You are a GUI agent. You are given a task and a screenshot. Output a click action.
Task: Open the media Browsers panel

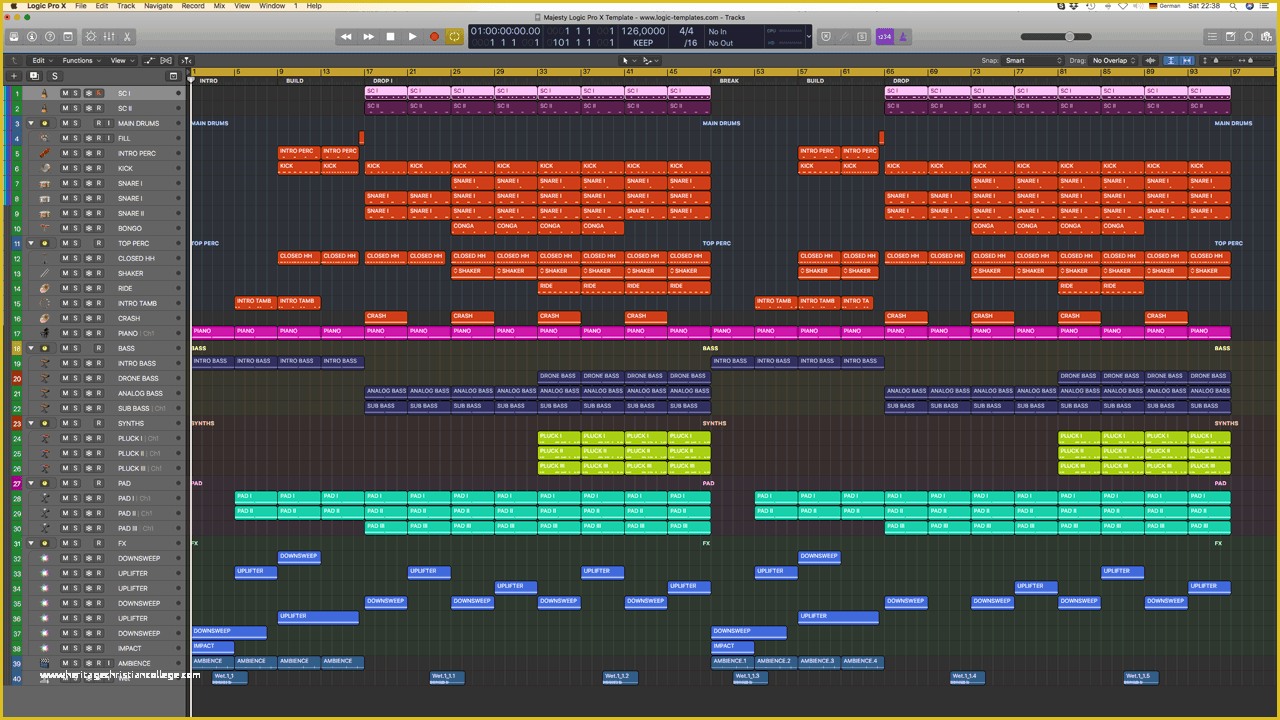coord(1266,37)
